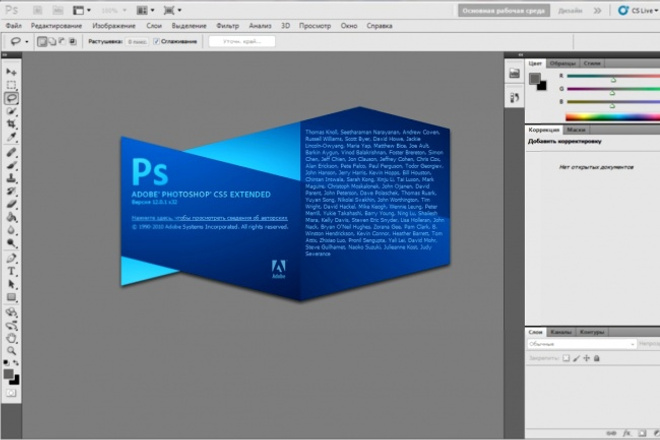Select the Move tool
This screenshot has width=660, height=440.
point(11,72)
